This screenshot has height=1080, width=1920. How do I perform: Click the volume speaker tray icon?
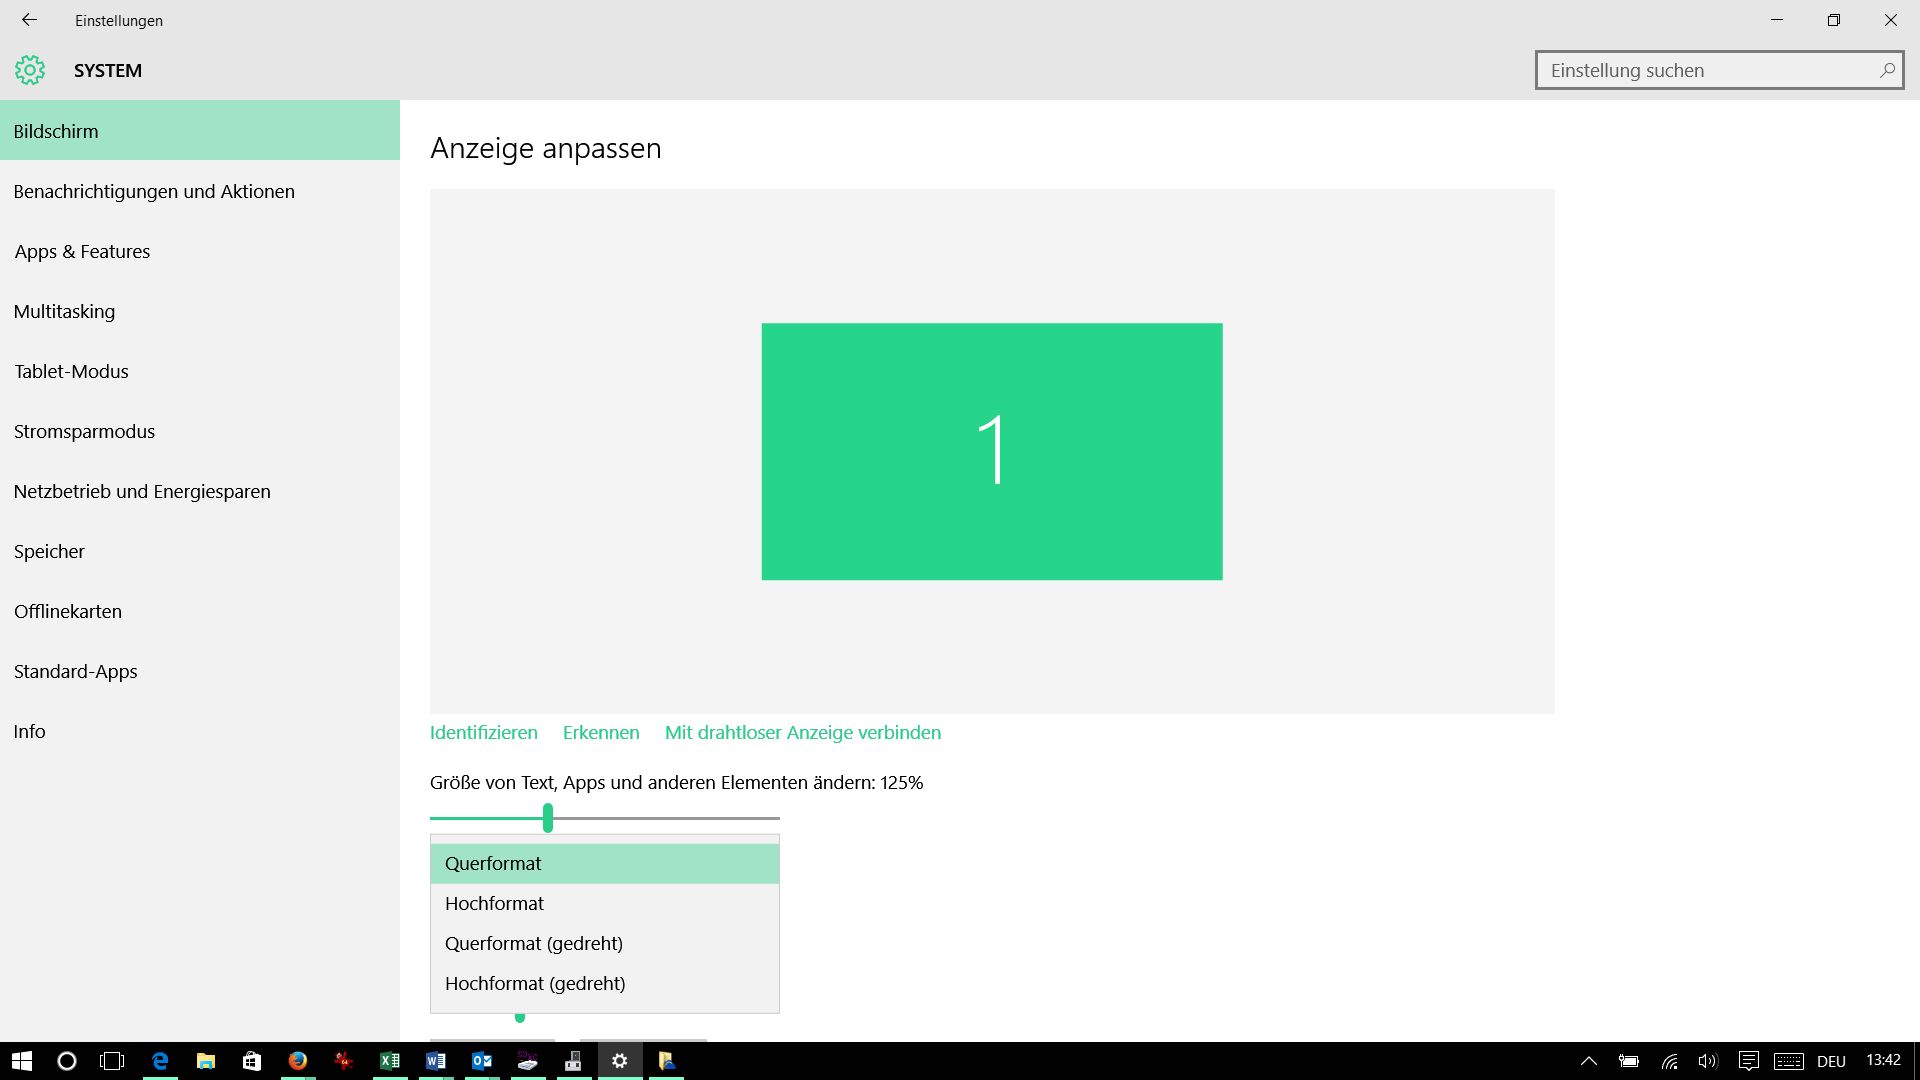click(x=1707, y=1061)
